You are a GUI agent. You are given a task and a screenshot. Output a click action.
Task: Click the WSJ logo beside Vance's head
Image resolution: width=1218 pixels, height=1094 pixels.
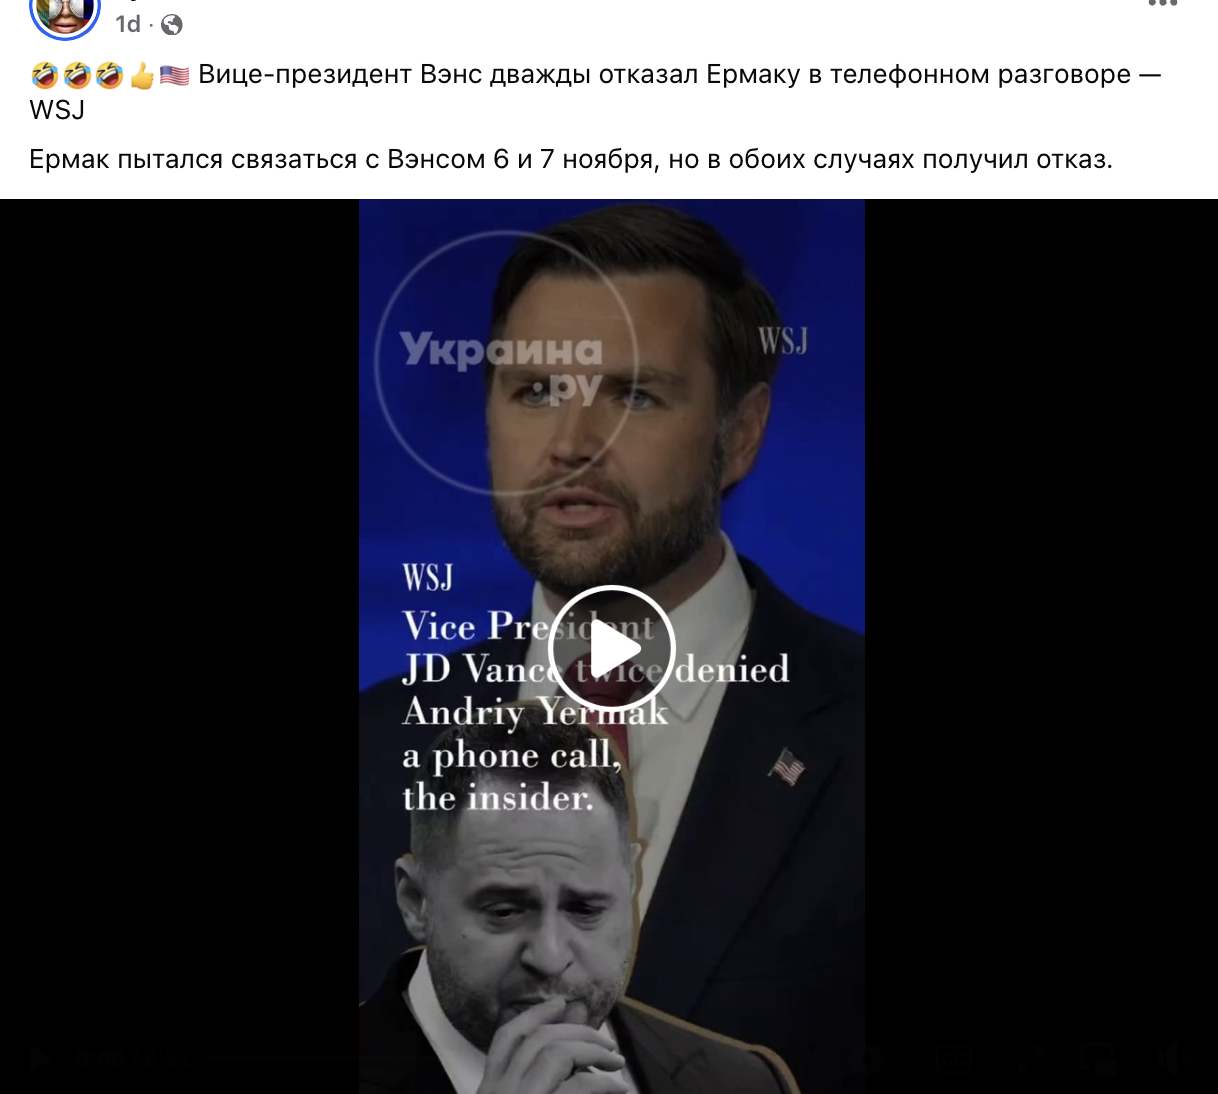click(x=782, y=341)
